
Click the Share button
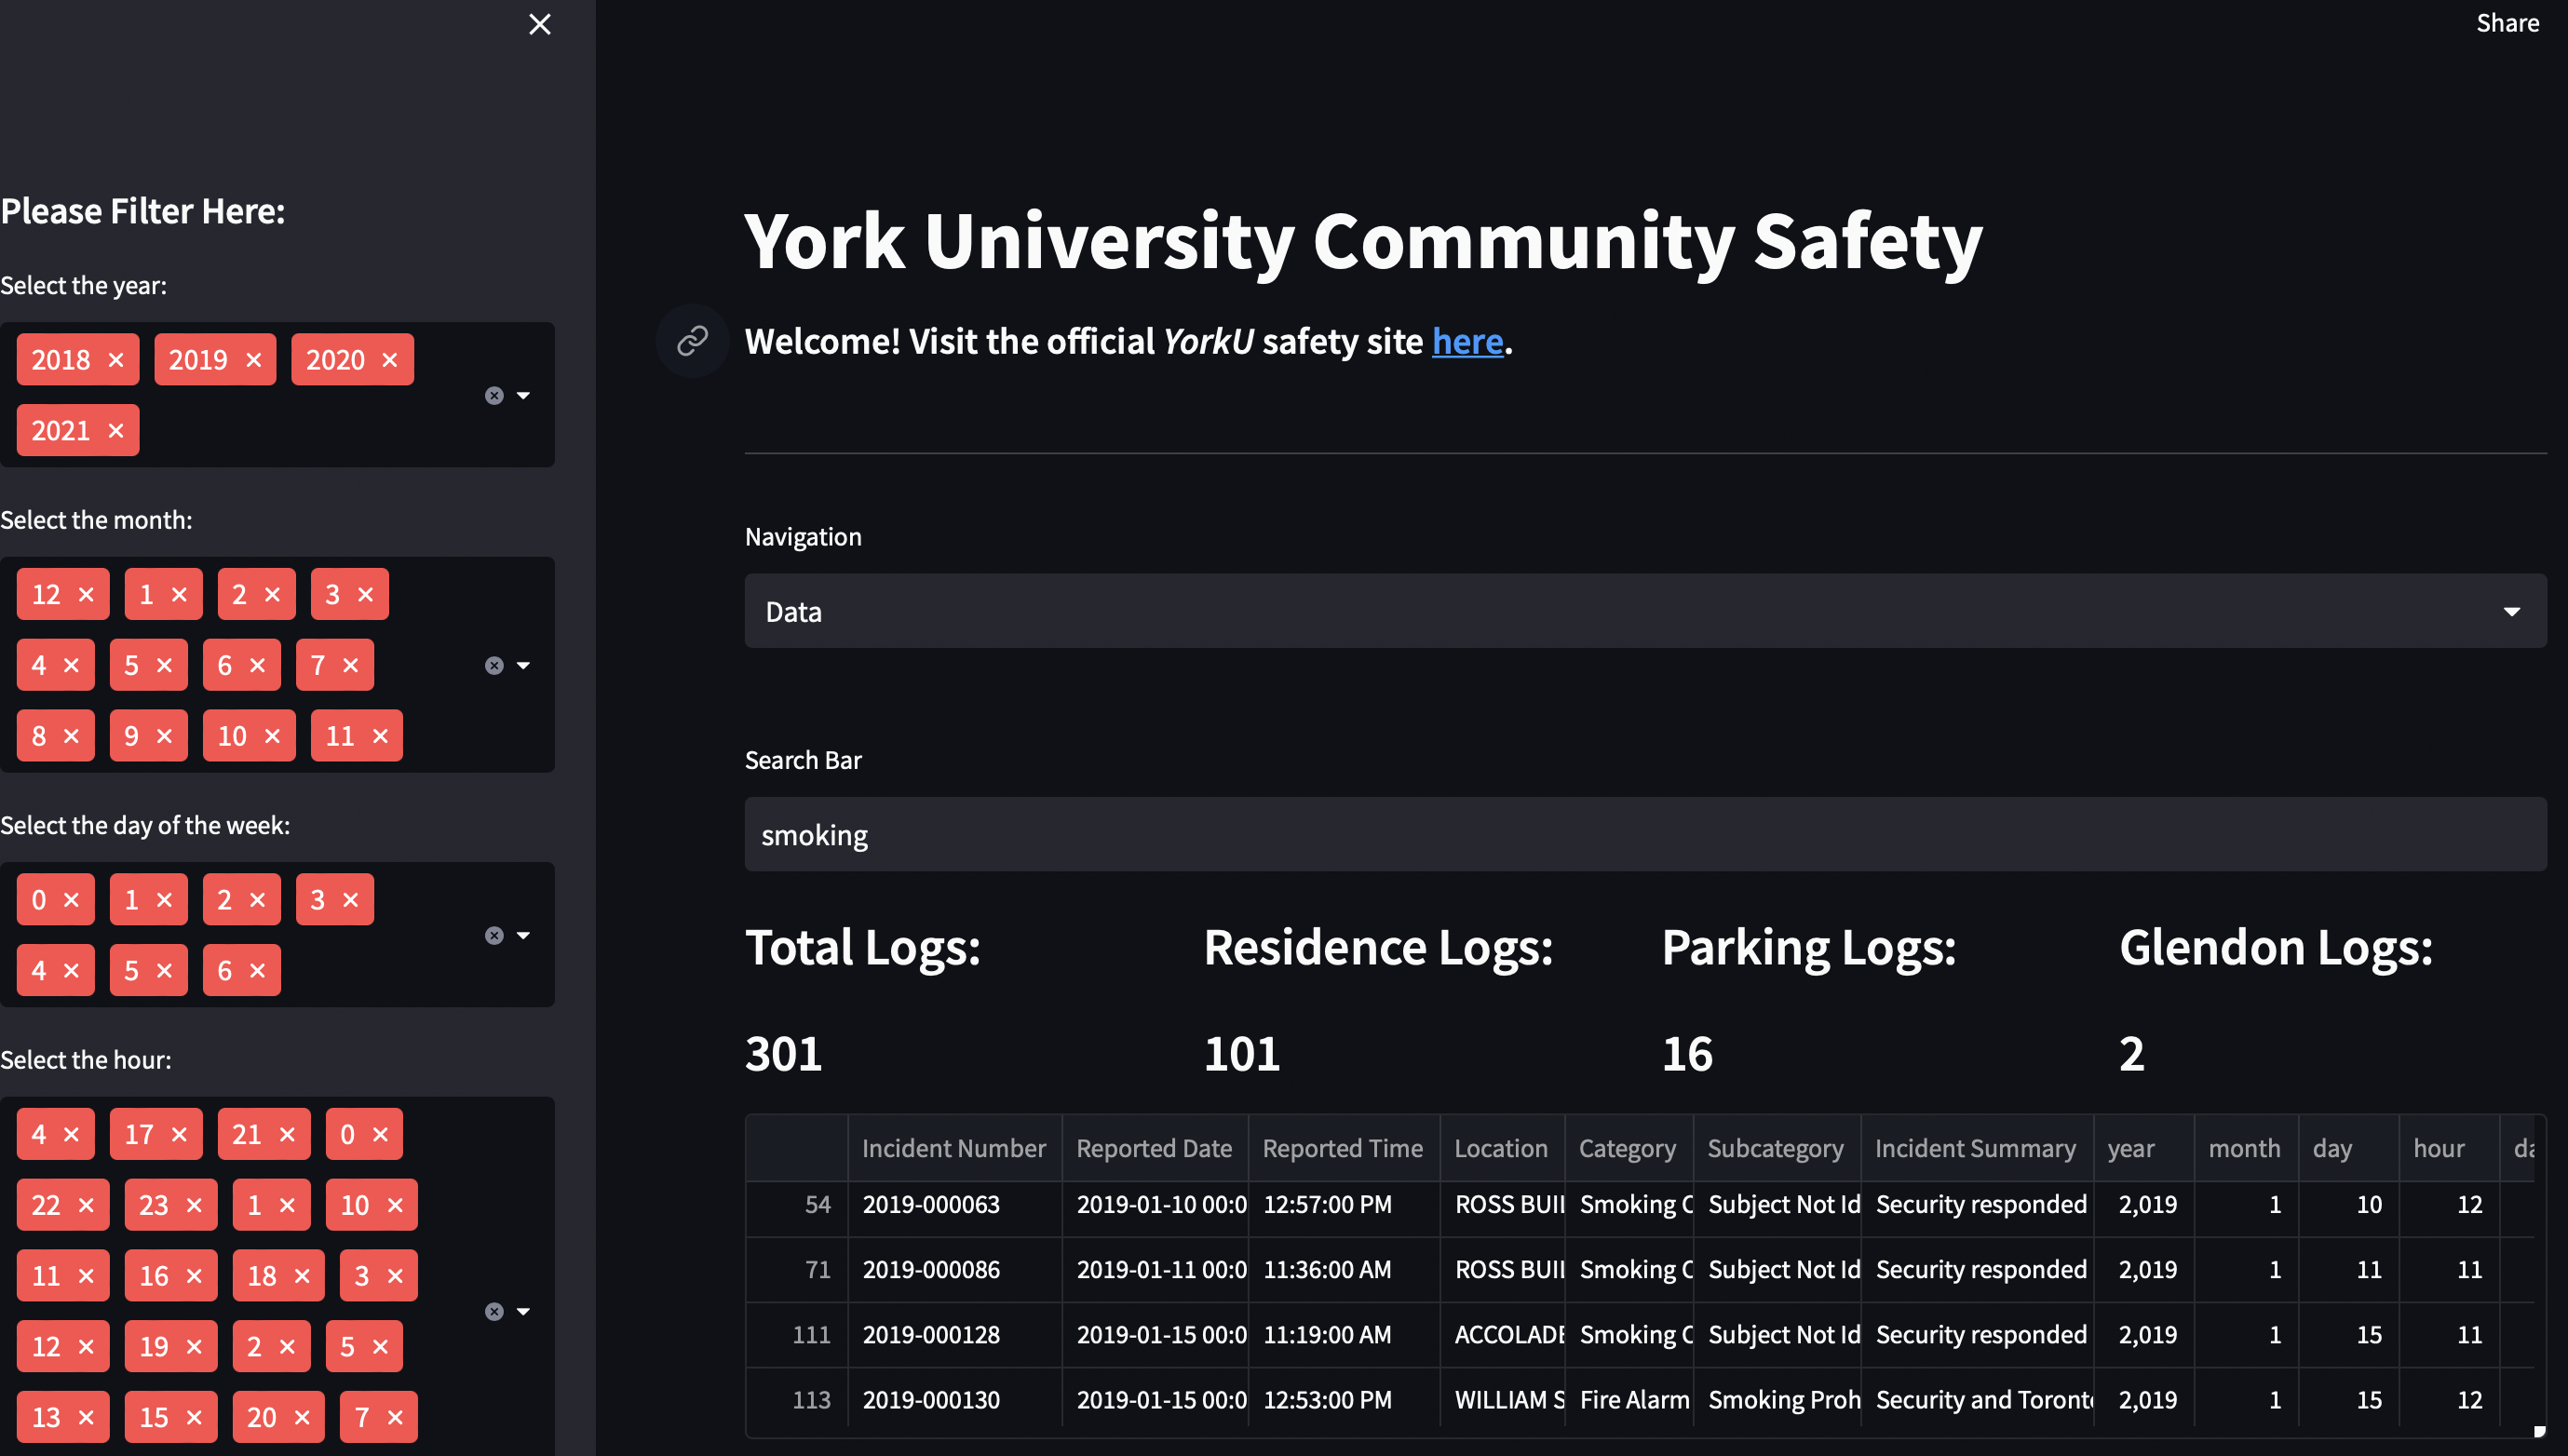2507,23
